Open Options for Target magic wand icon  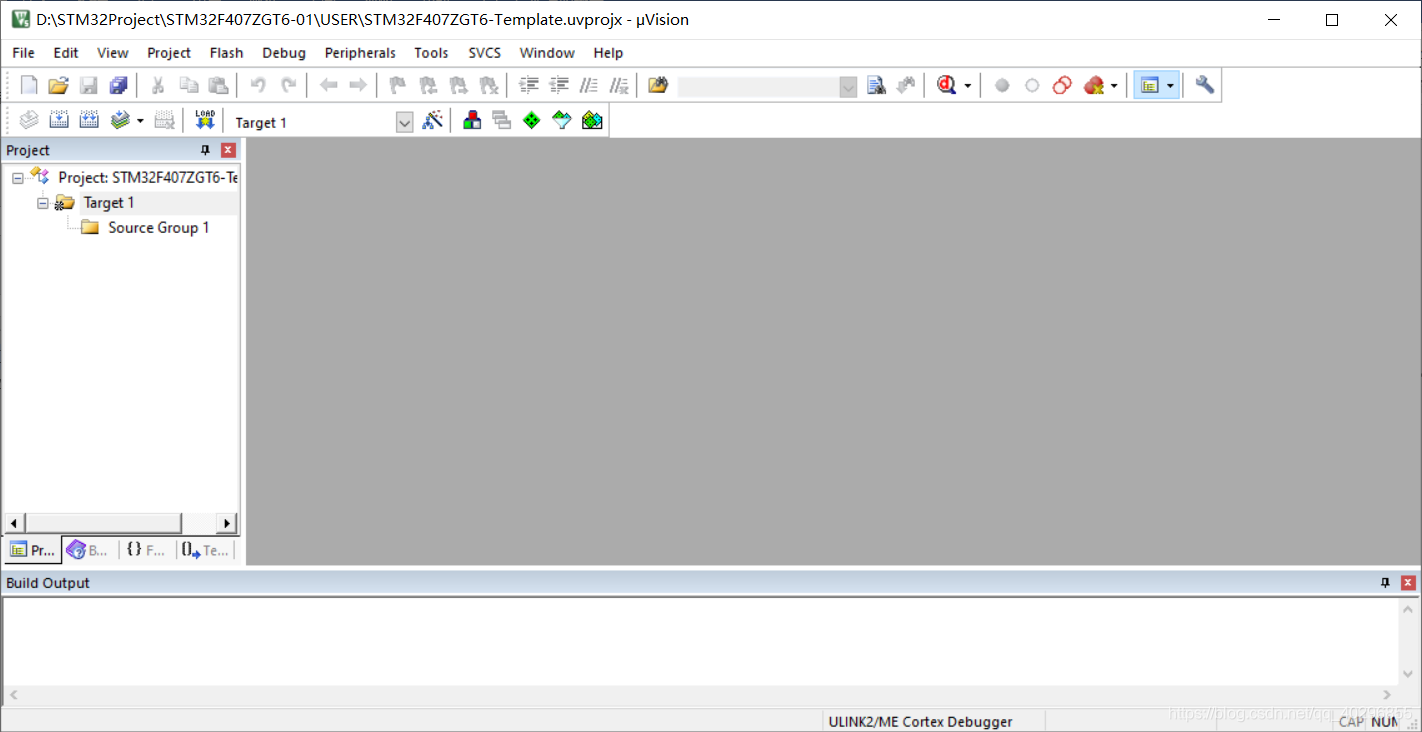tap(433, 121)
